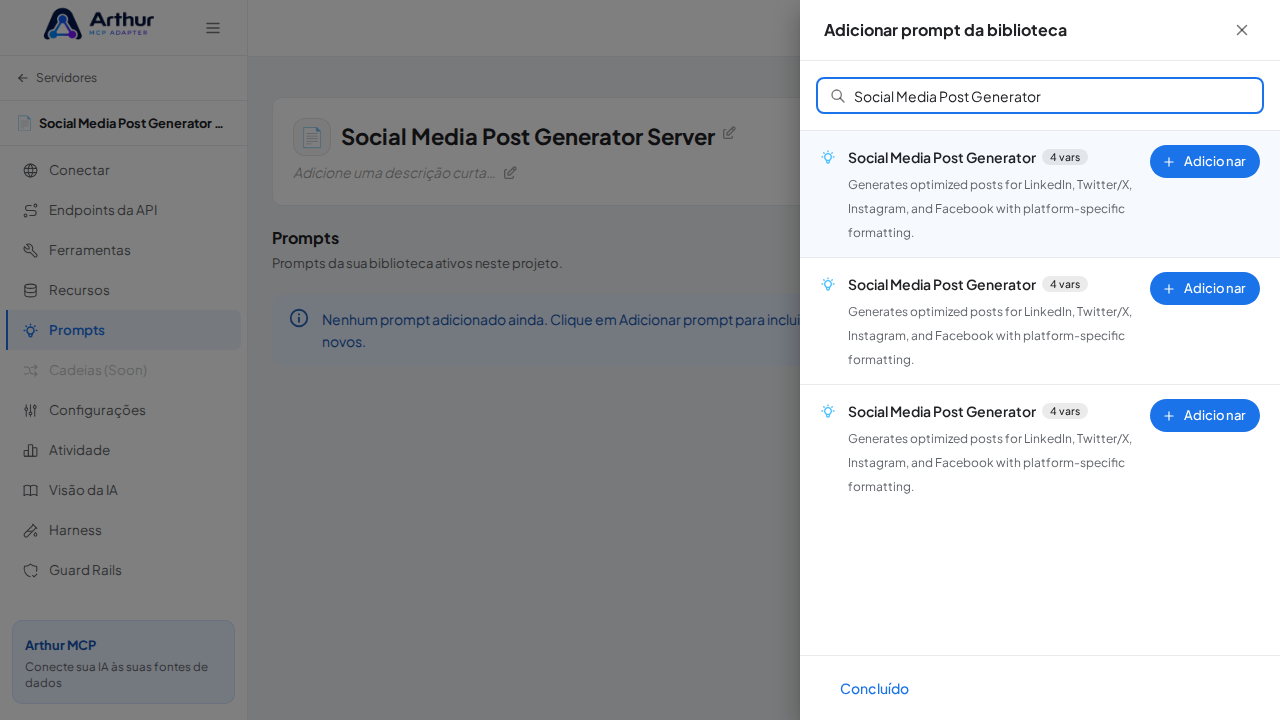
Task: Click the Arthur MCP Adapter logo
Action: click(x=98, y=24)
